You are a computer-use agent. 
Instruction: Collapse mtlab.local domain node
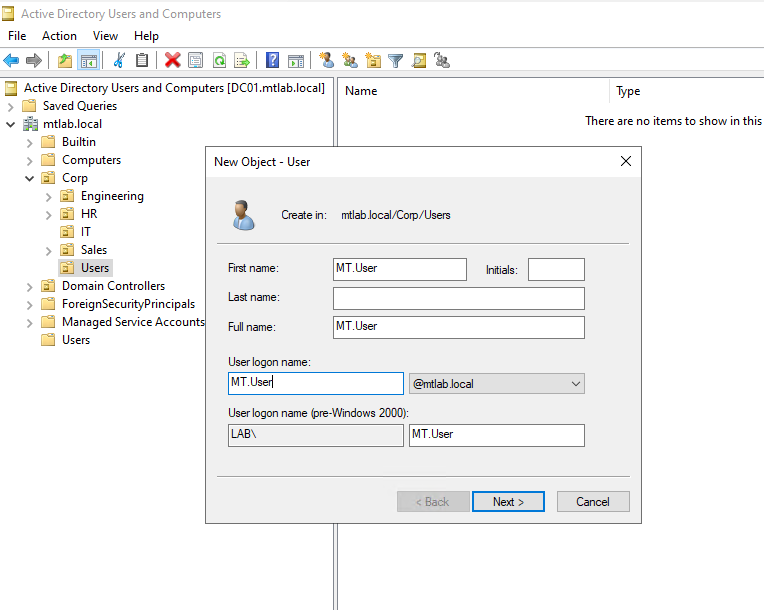coord(11,124)
